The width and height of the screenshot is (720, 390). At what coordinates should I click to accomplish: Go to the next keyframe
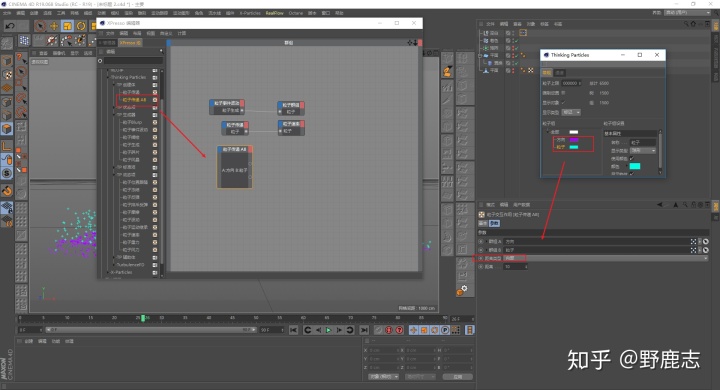pyautogui.click(x=349, y=330)
